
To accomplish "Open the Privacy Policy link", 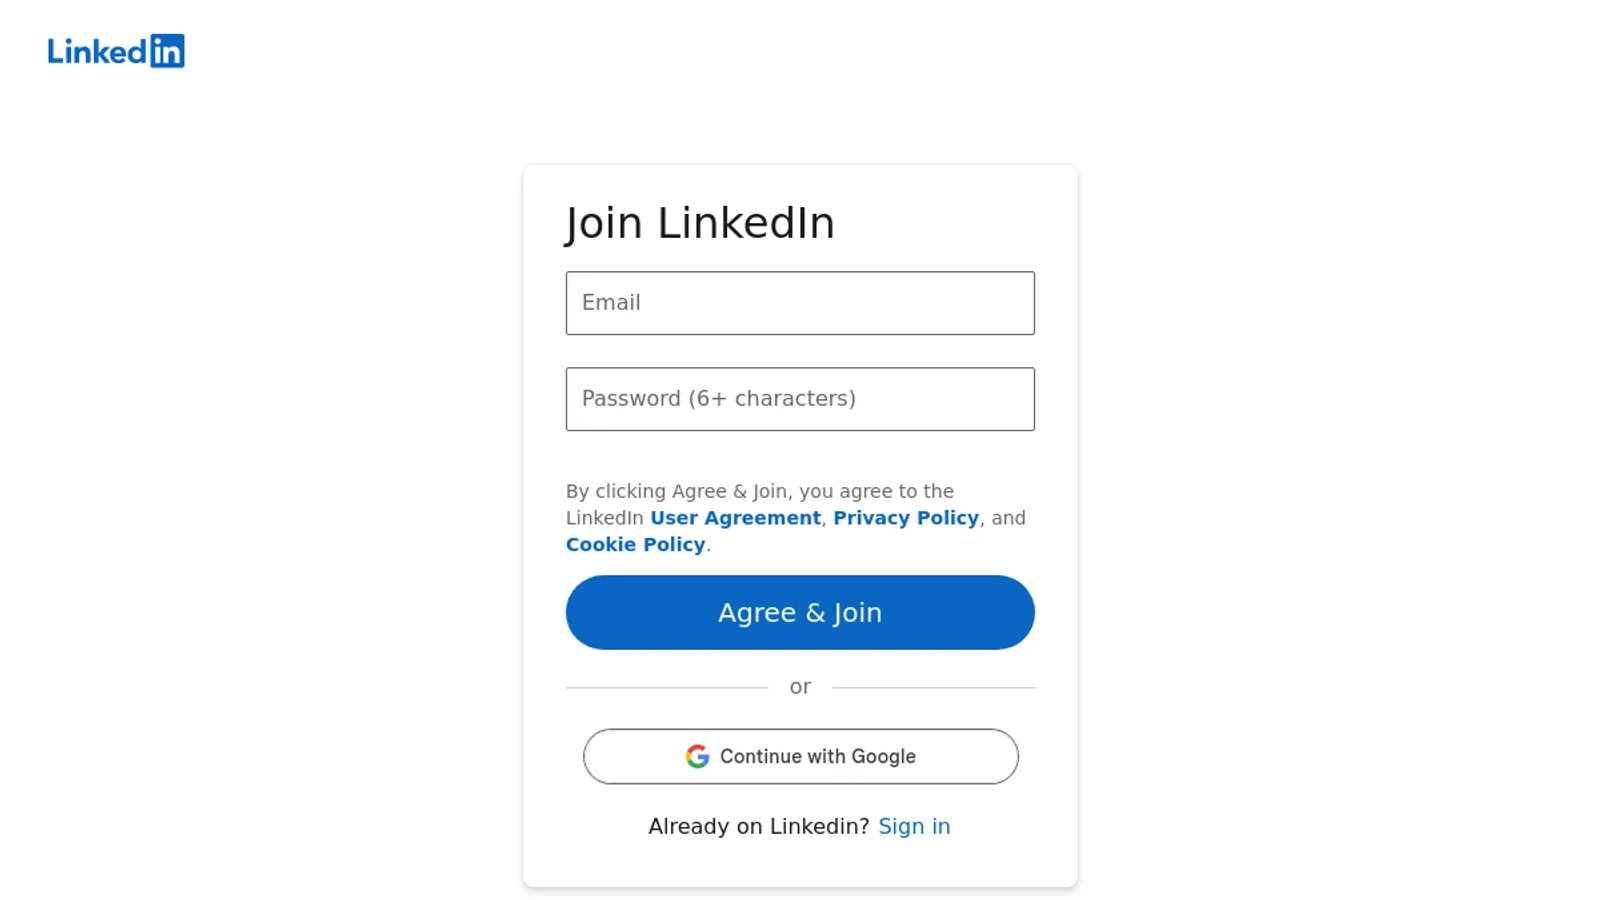I will 906,518.
